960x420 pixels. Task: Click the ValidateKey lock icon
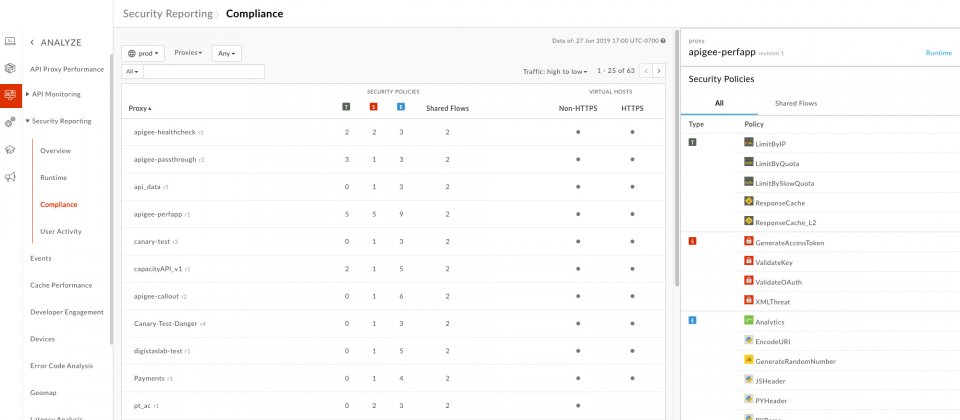click(x=748, y=261)
